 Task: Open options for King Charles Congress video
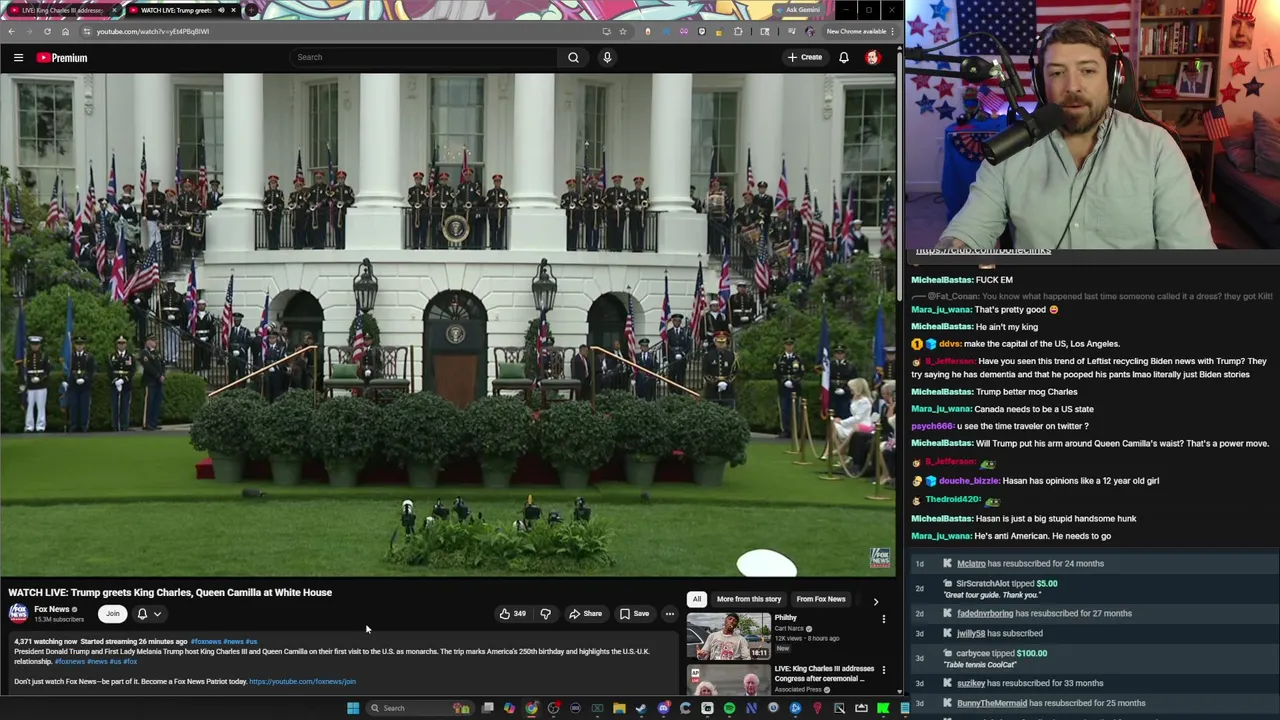(883, 670)
